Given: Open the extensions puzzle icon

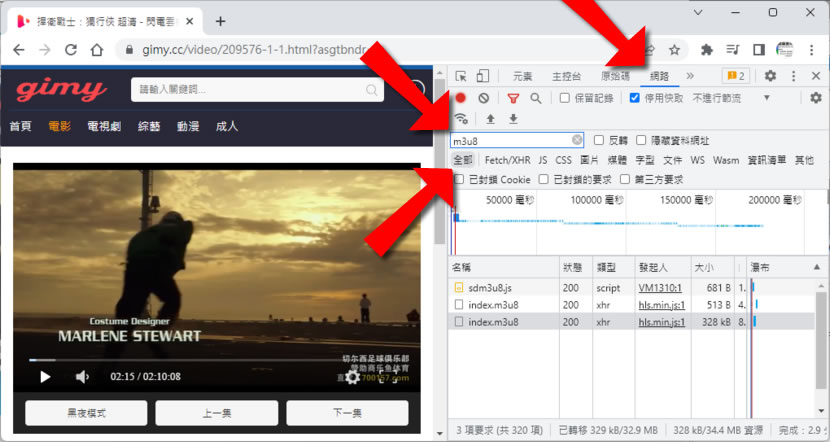Looking at the screenshot, I should click(x=707, y=50).
